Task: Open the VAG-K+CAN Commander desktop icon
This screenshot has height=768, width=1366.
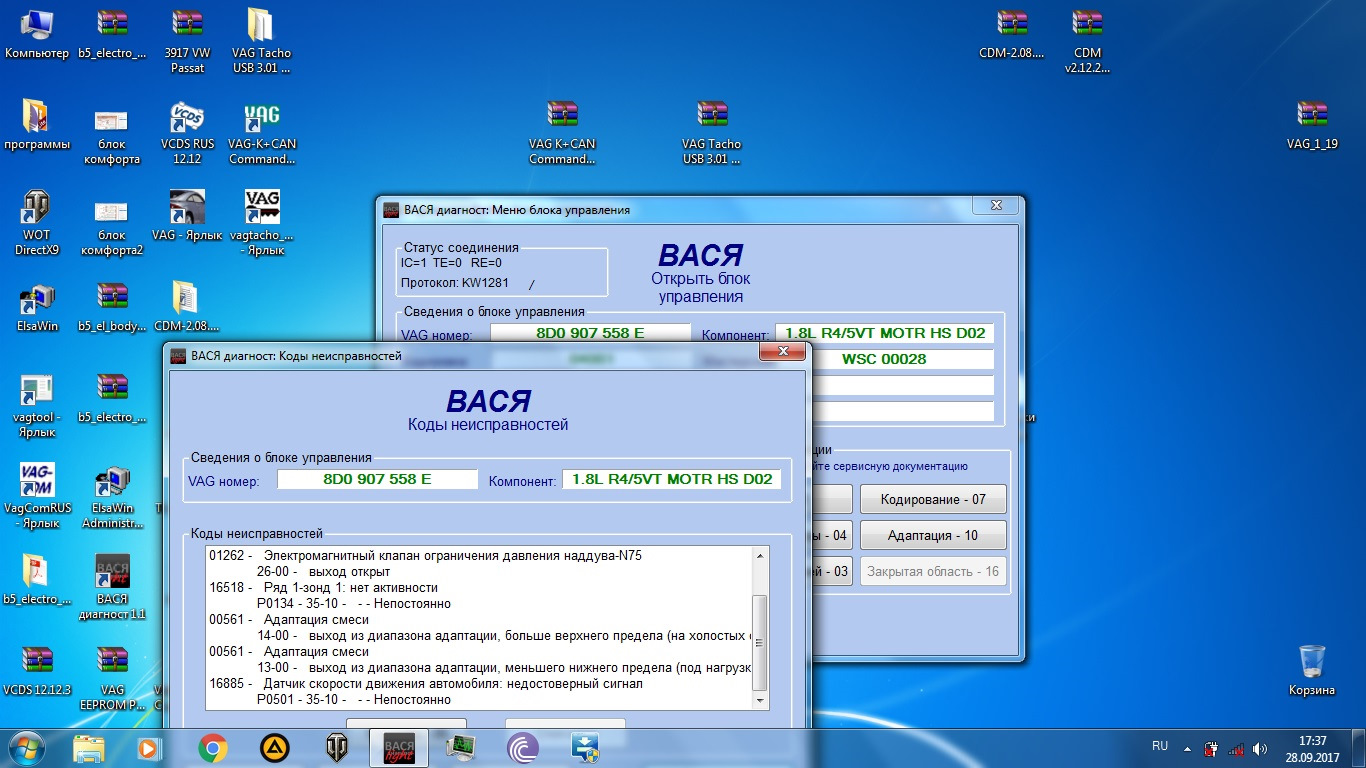Action: (x=262, y=121)
